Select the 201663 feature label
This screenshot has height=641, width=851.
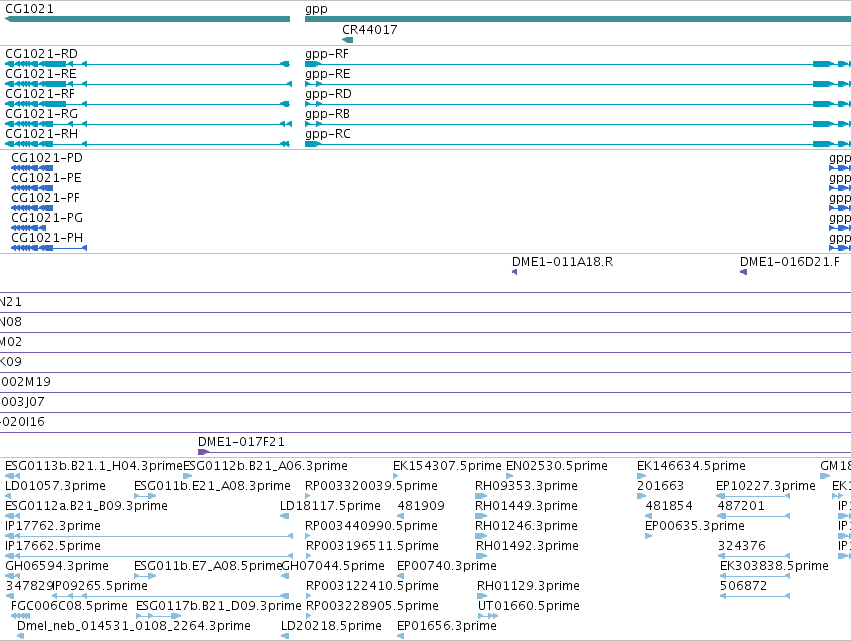pos(661,486)
